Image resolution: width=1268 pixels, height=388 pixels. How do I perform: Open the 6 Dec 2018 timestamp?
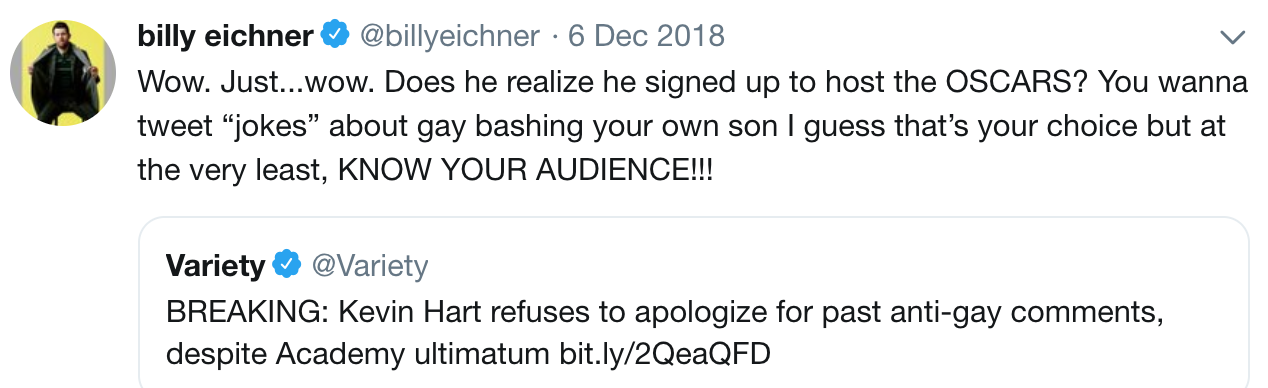(646, 36)
